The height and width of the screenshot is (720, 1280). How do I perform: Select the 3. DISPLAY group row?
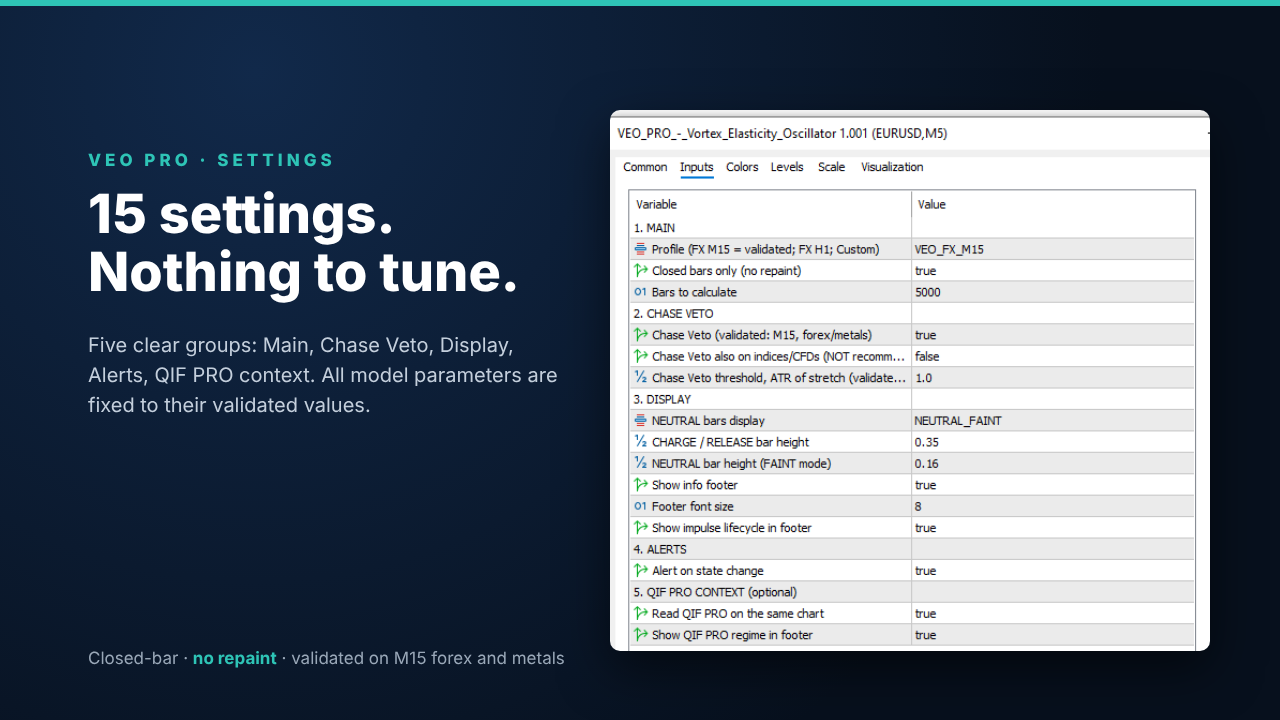tap(912, 399)
